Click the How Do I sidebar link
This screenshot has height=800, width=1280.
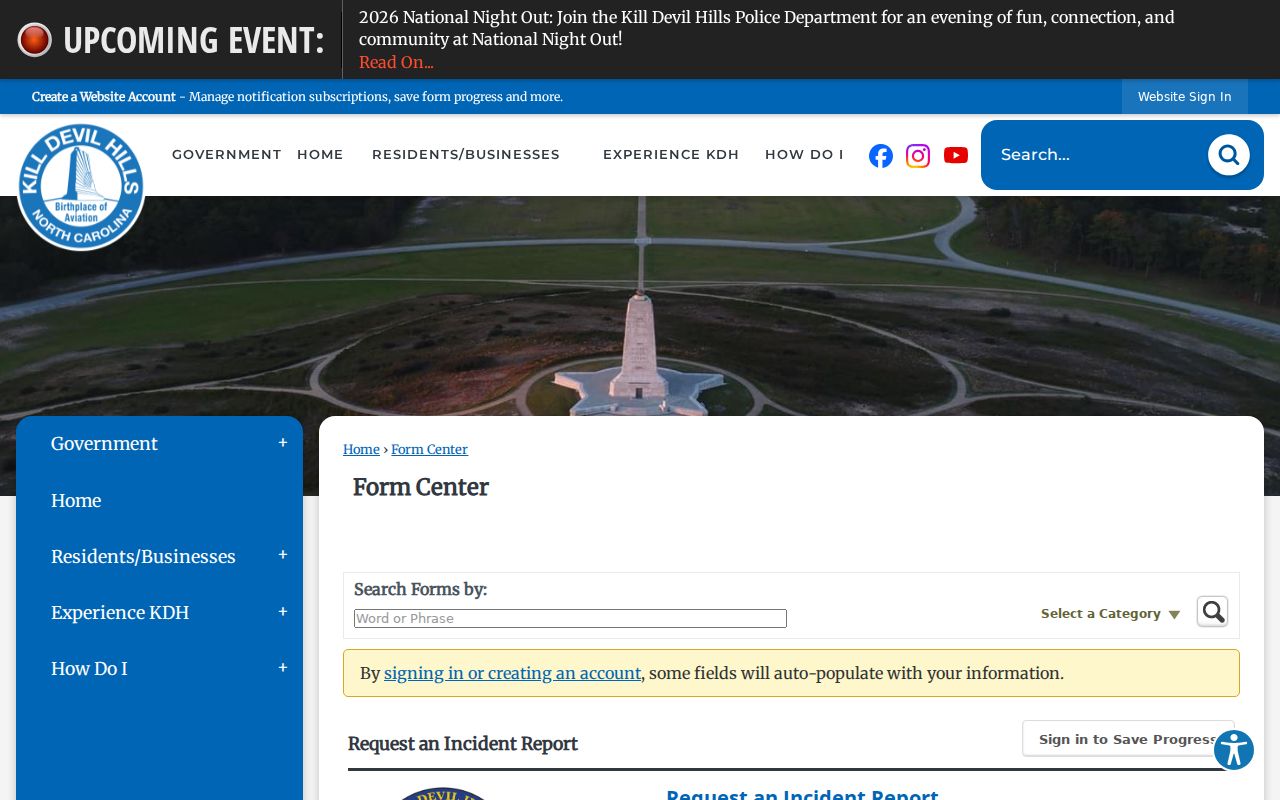(x=89, y=668)
